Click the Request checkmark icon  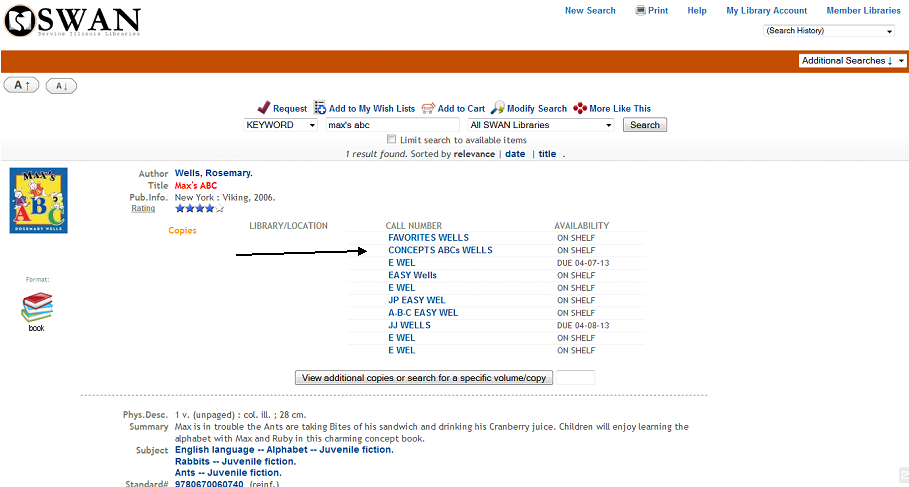coord(264,108)
